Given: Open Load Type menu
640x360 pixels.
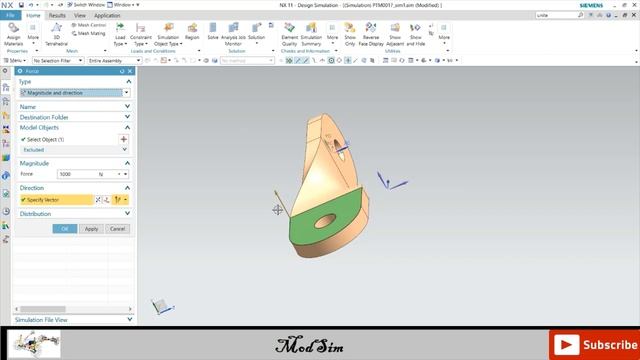Looking at the screenshot, I should pos(120,34).
